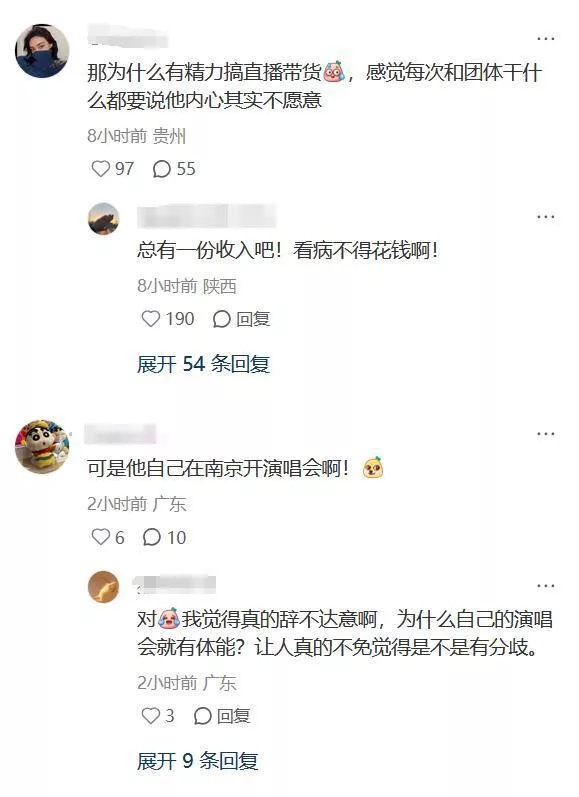Like the Shaanxi reply with 190 likes
579x797 pixels.
tap(150, 319)
